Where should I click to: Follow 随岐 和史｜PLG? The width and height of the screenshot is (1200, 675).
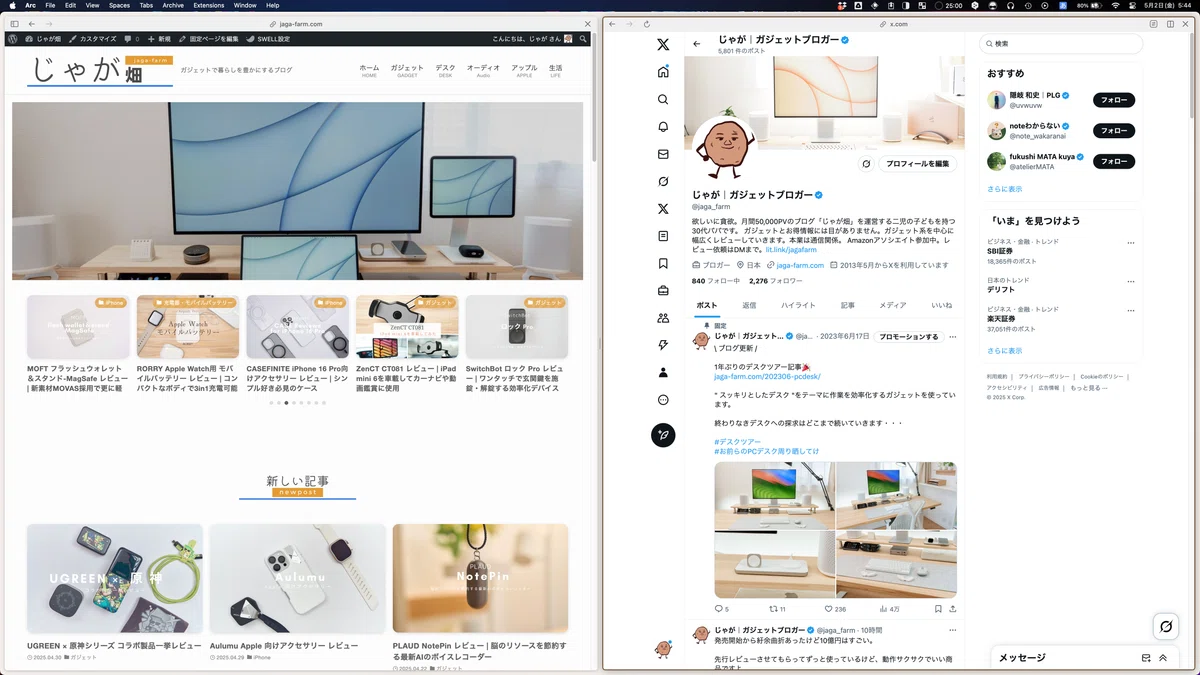point(1113,100)
